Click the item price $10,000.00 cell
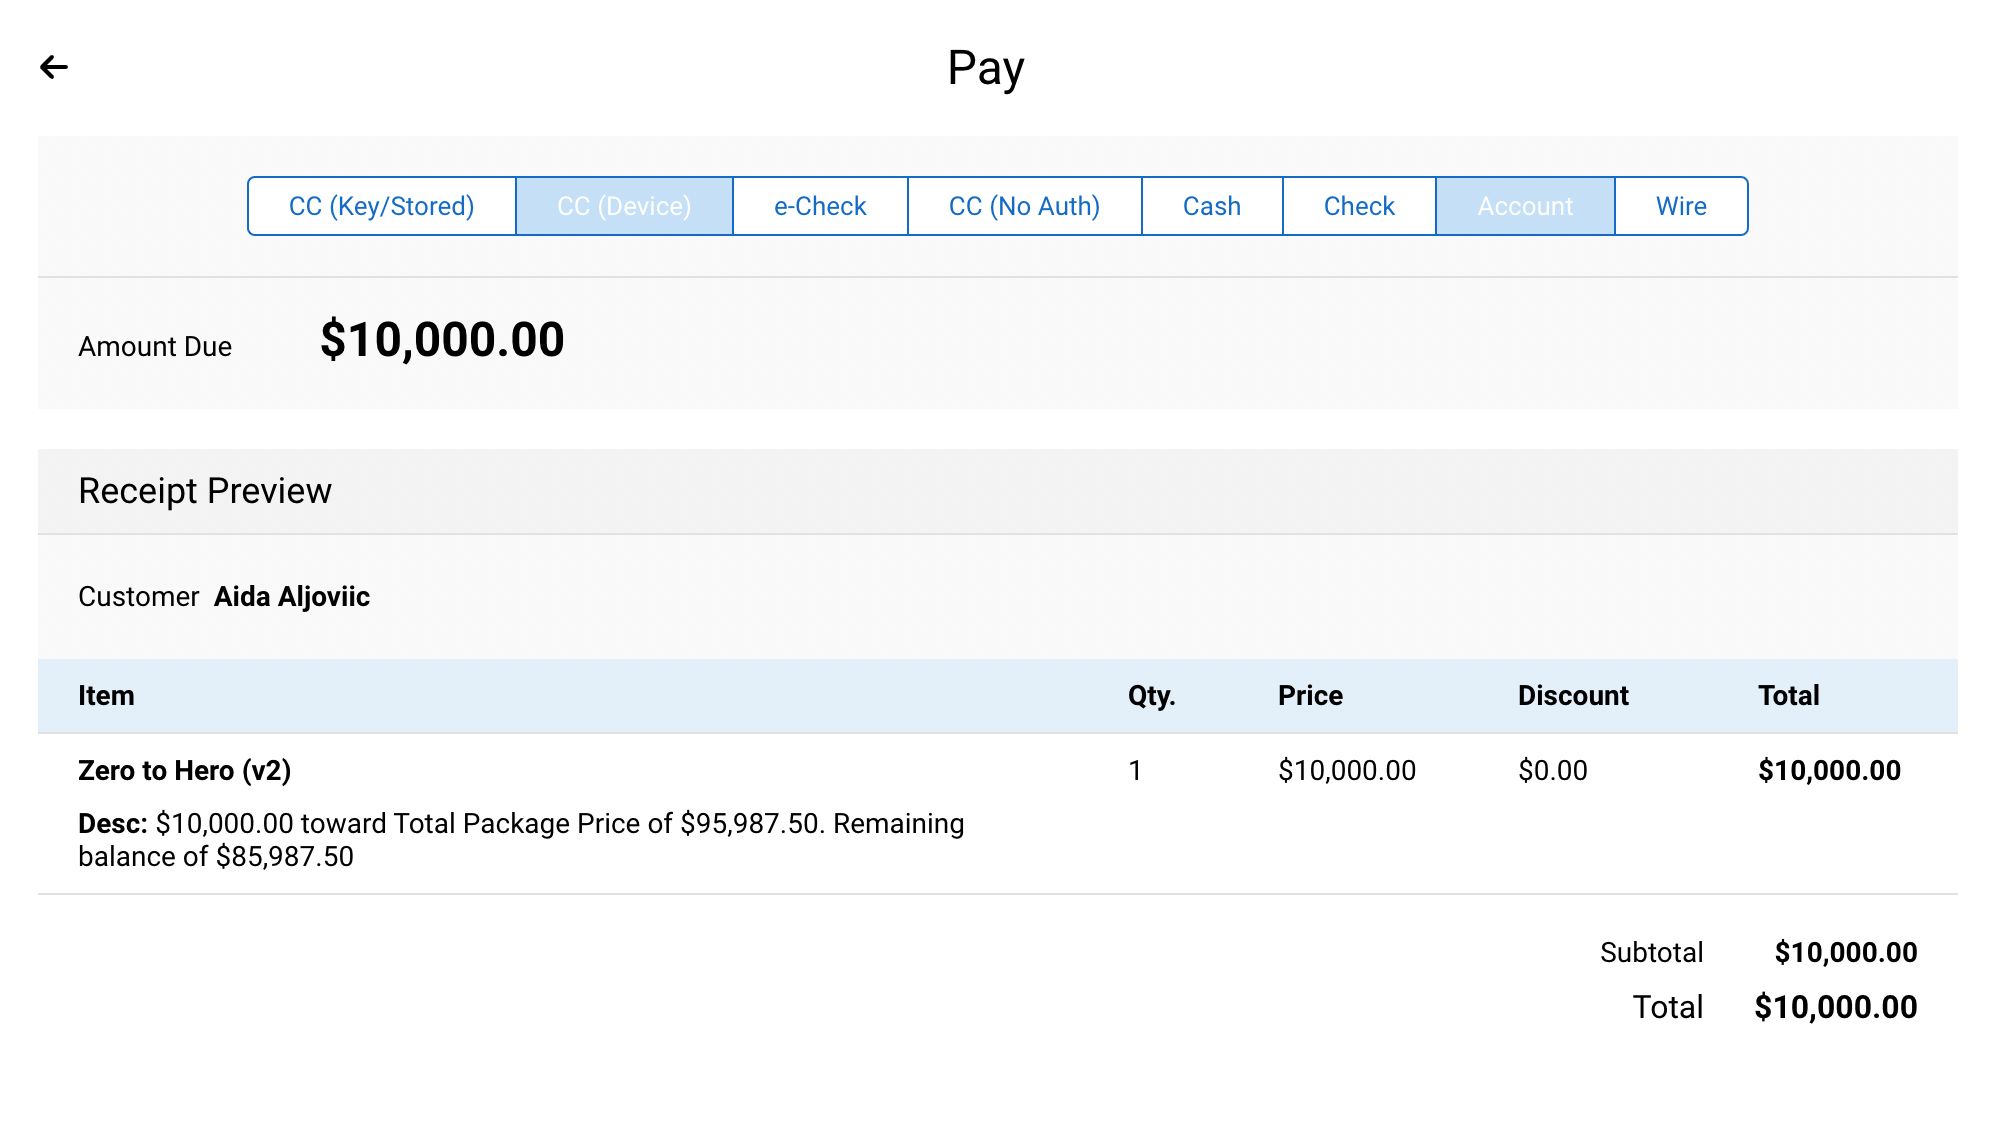This screenshot has height=1122, width=1998. (1347, 771)
